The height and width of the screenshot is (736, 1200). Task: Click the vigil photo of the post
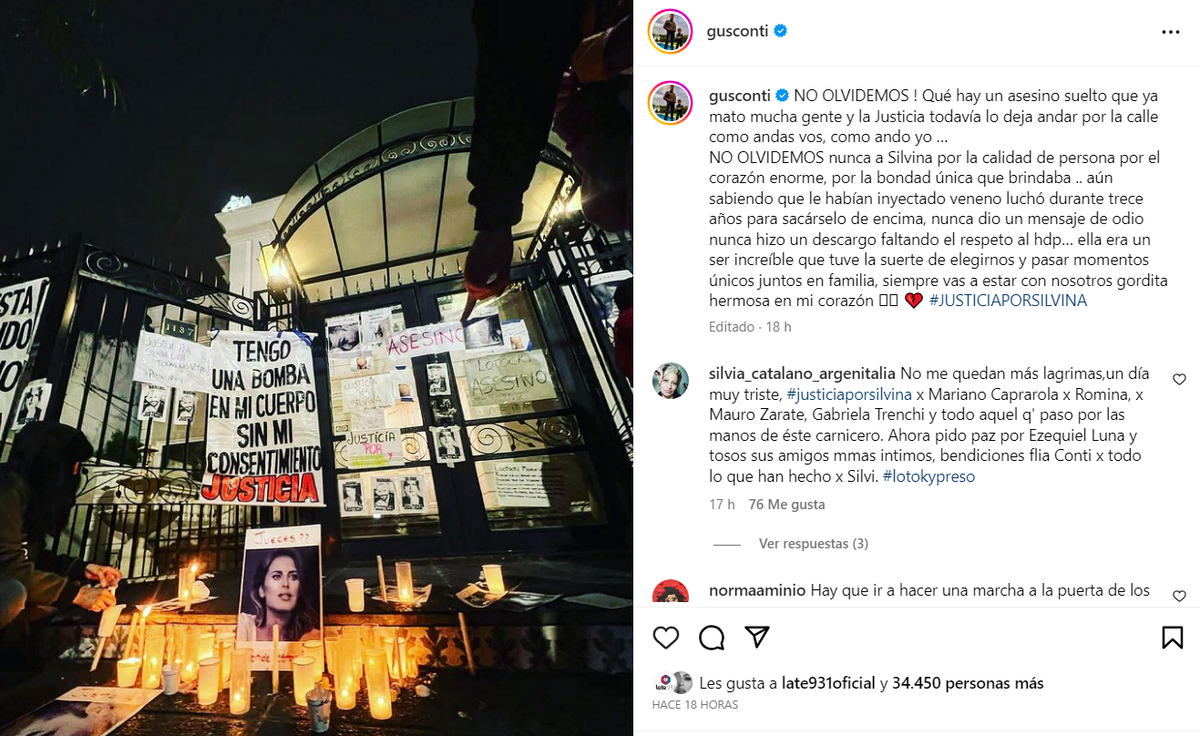pos(316,368)
